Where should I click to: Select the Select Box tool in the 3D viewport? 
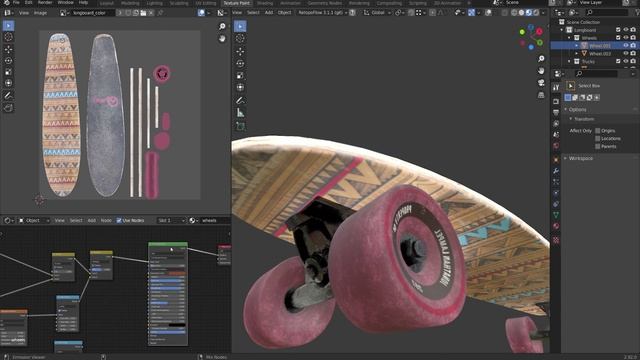pos(240,26)
